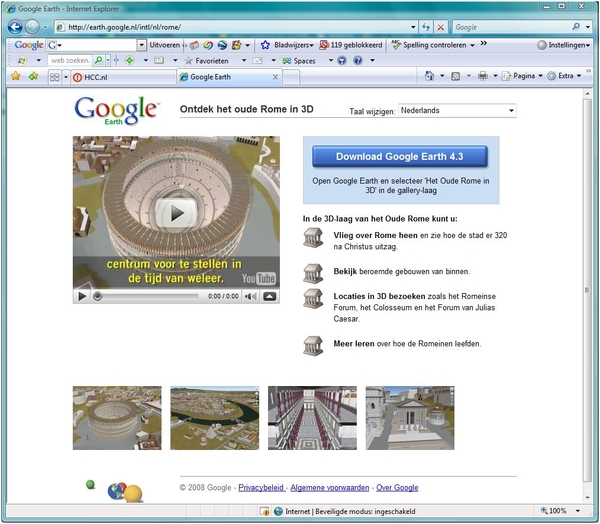
Task: Click the headphones icon in Live toolbar
Action: pos(342,60)
